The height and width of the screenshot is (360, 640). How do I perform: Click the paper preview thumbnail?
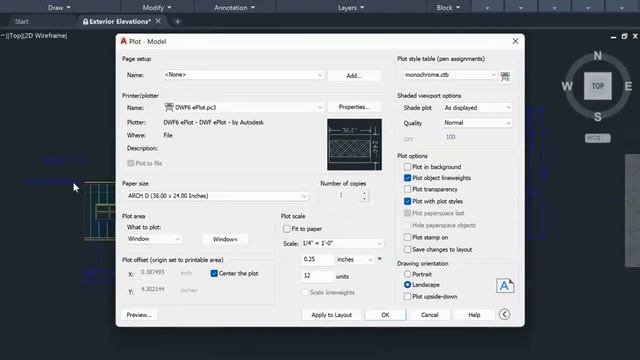tap(354, 144)
